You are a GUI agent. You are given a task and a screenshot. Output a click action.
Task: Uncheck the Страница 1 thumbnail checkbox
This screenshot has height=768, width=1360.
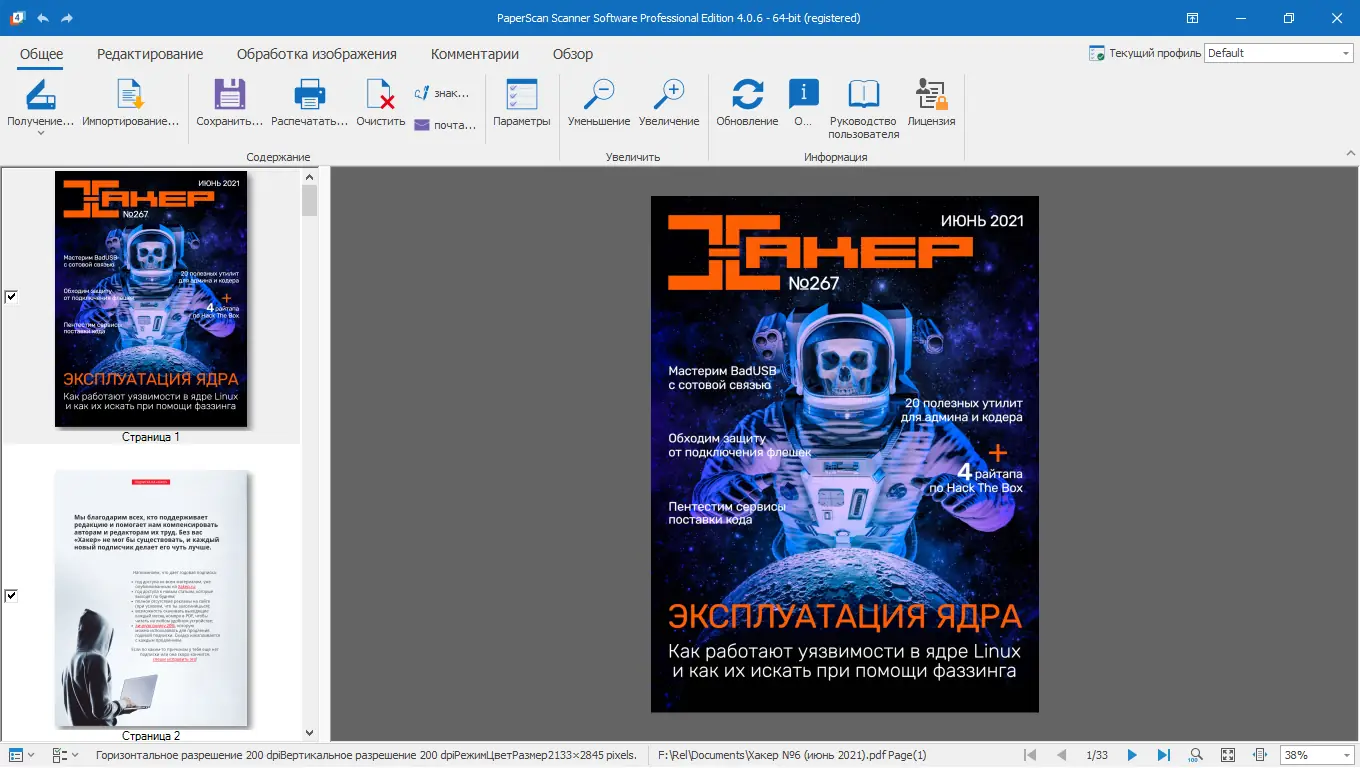point(10,296)
